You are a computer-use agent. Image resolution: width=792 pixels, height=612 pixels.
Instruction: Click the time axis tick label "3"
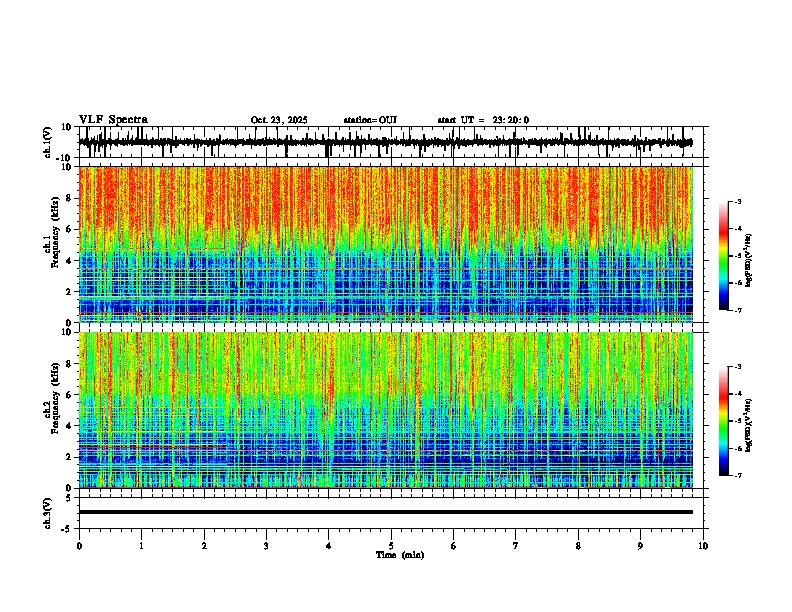(266, 546)
